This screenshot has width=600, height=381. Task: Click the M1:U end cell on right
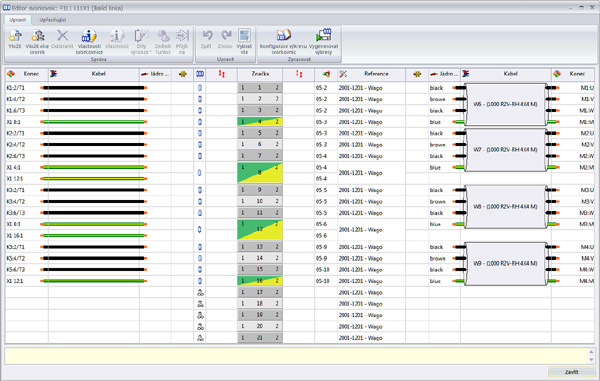573,88
